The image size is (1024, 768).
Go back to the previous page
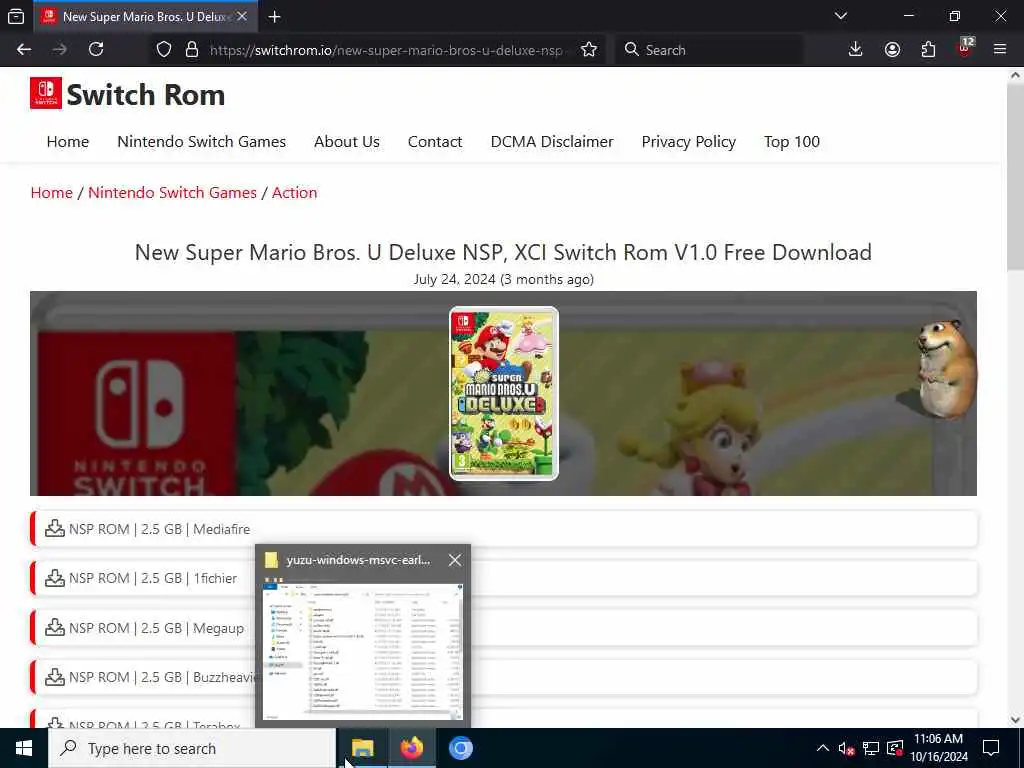pos(24,50)
